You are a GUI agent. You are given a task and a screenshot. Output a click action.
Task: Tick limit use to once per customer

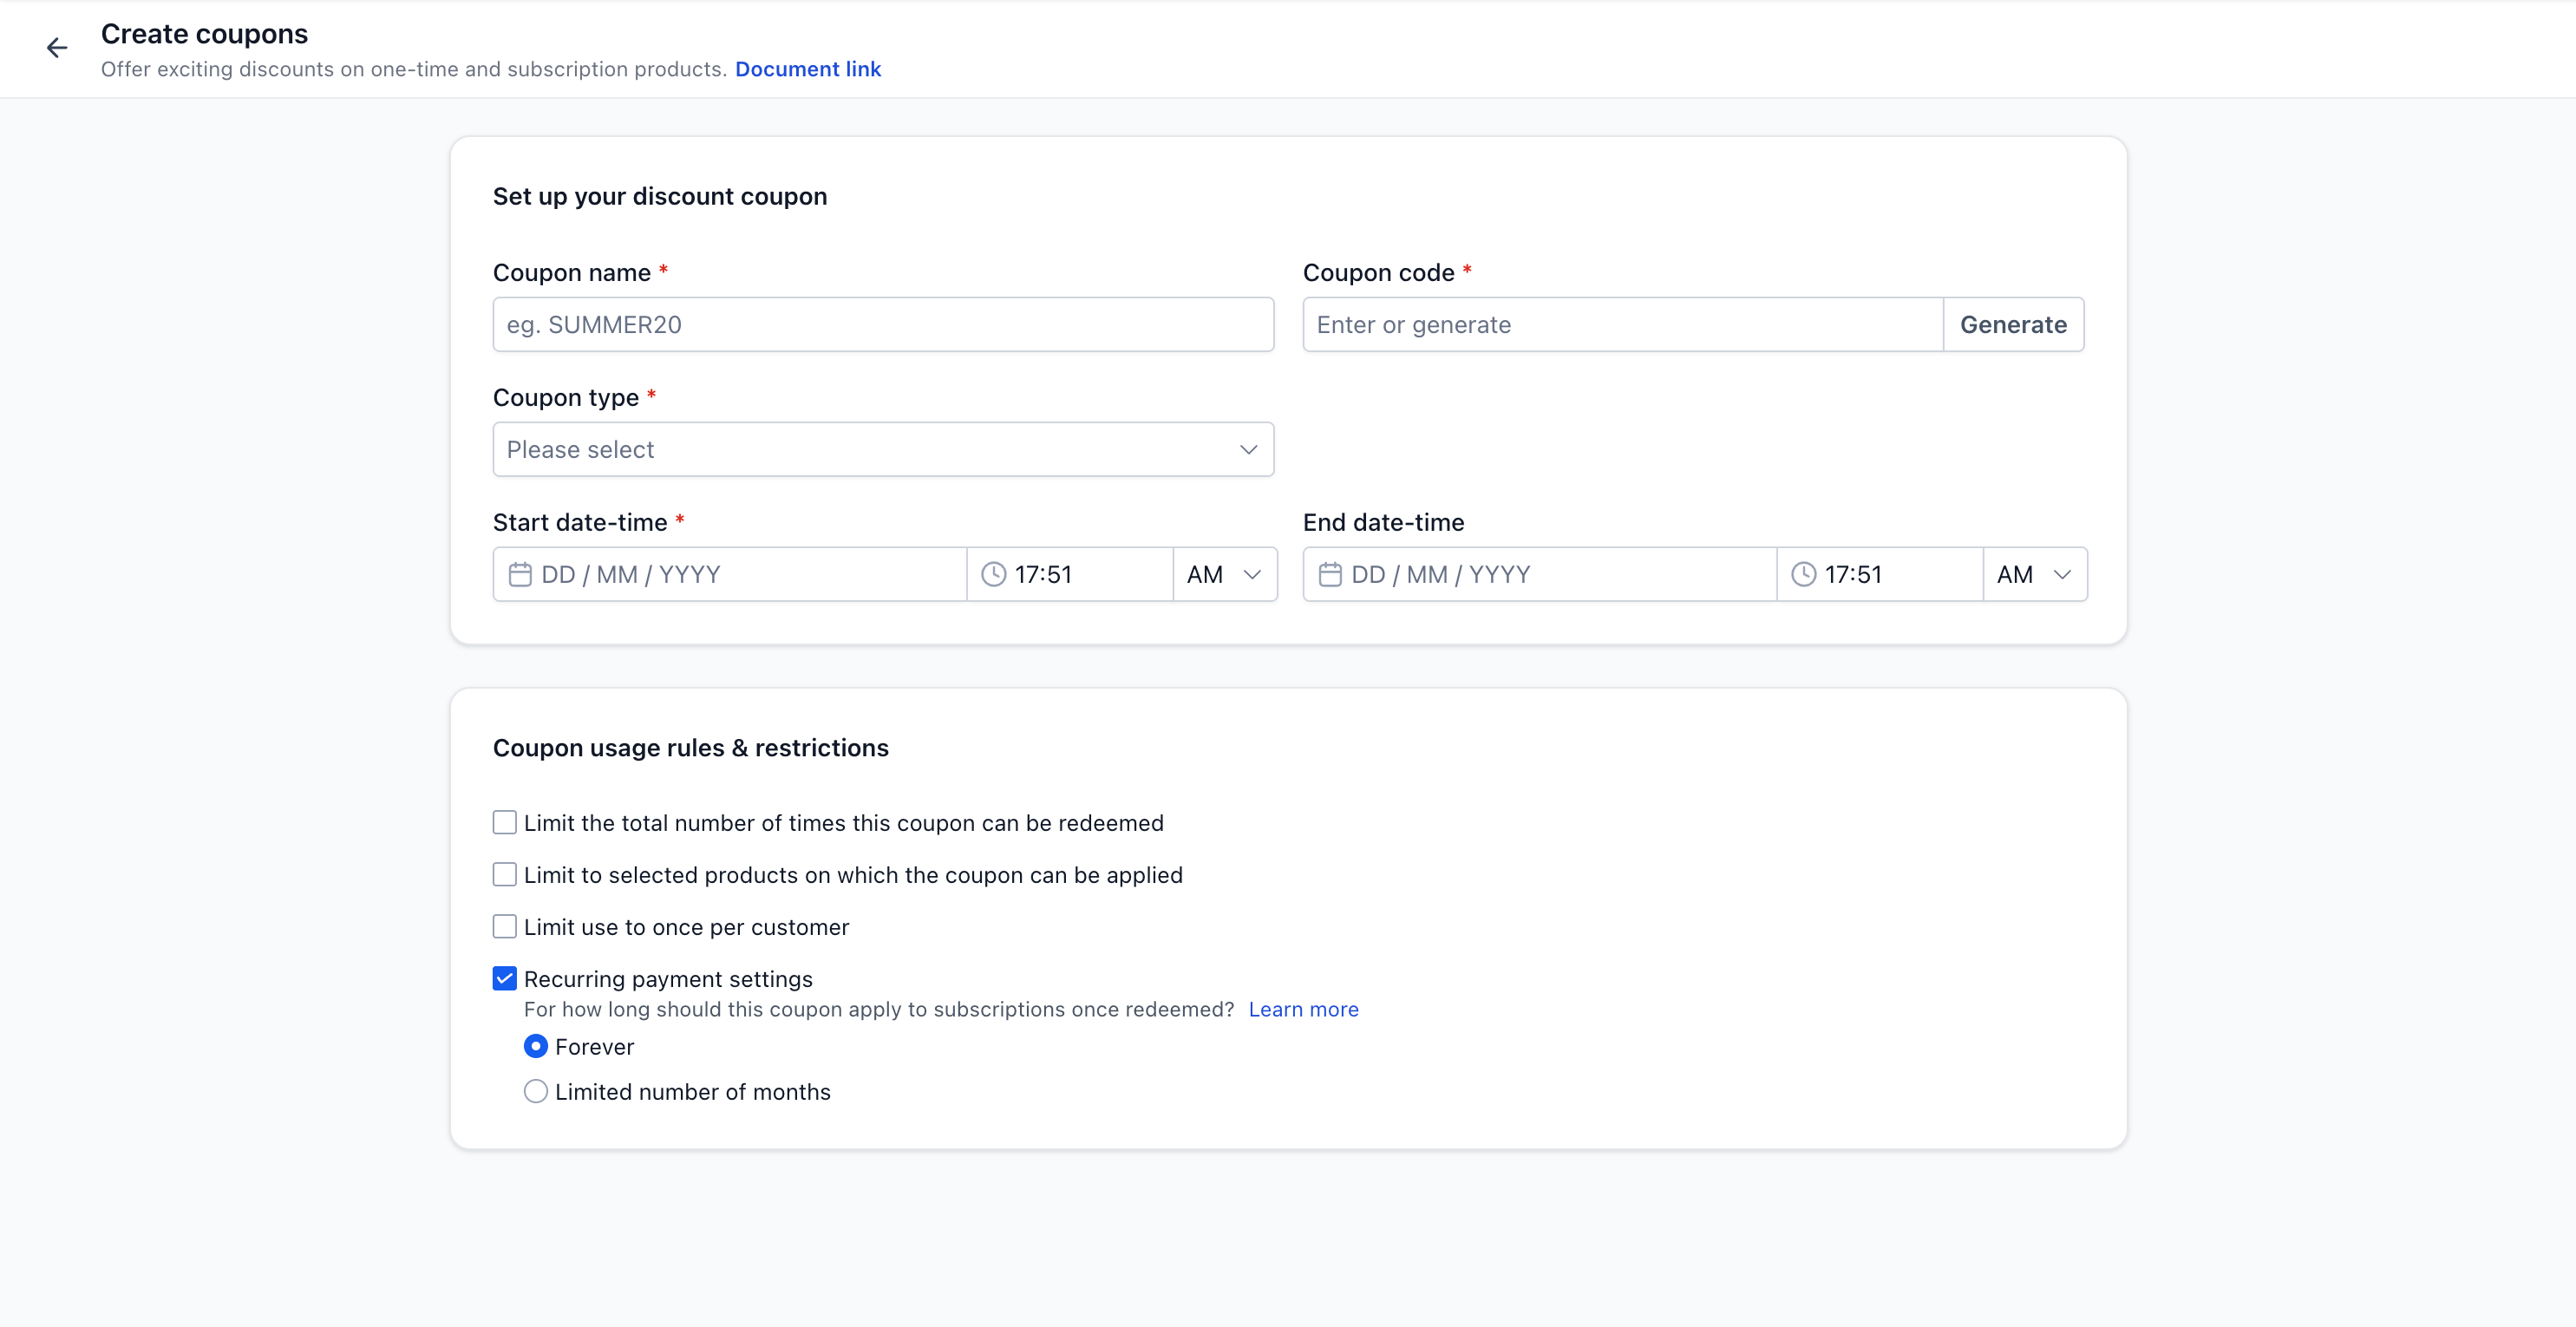(505, 927)
